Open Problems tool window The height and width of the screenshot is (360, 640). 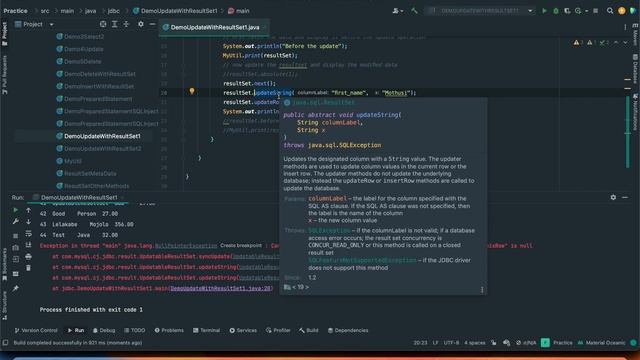(169, 331)
